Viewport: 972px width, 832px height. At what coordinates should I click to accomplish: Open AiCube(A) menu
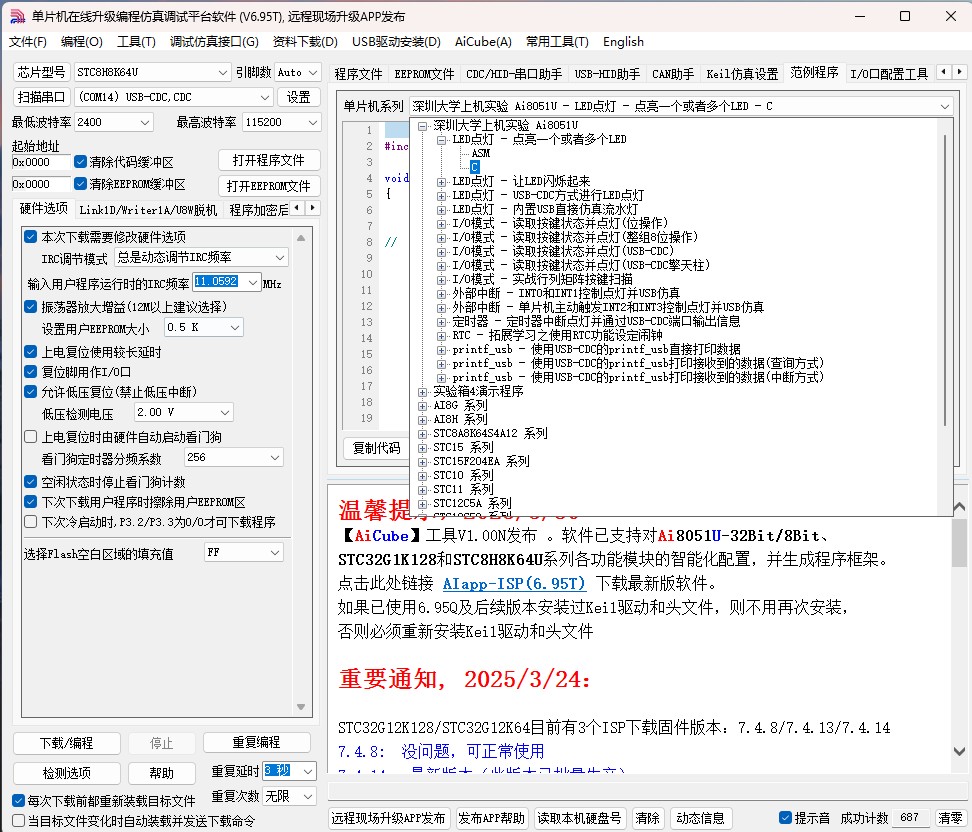click(483, 42)
